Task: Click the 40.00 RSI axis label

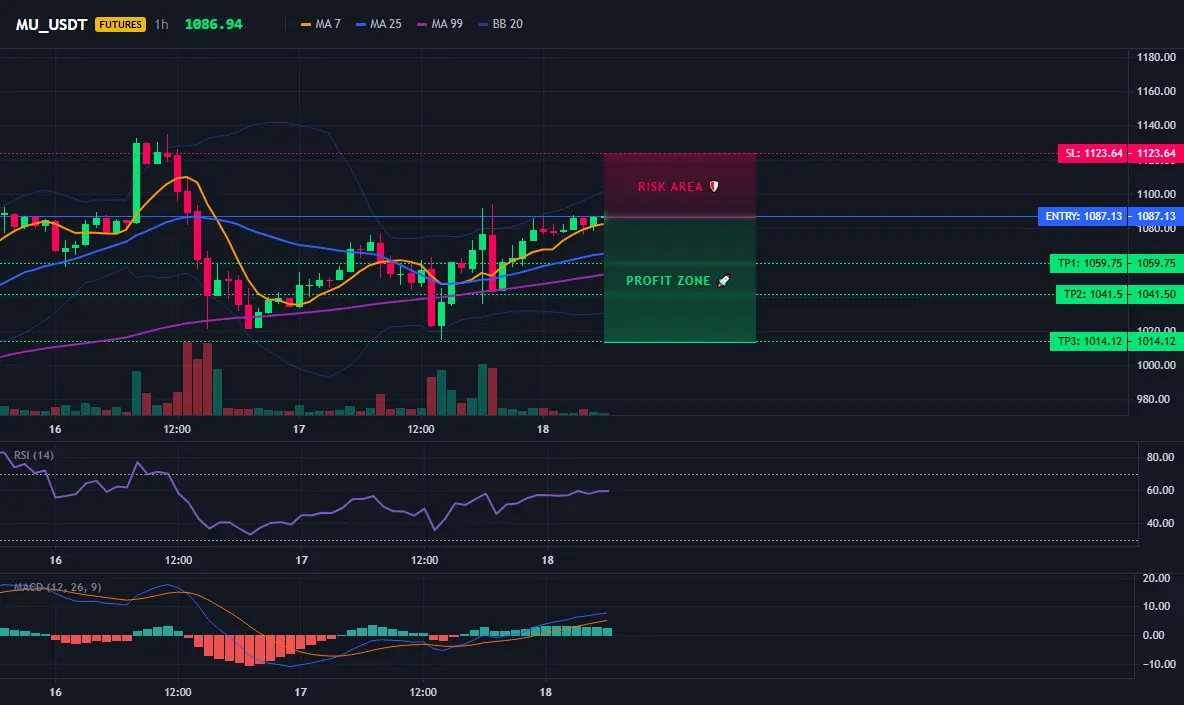Action: (1161, 523)
